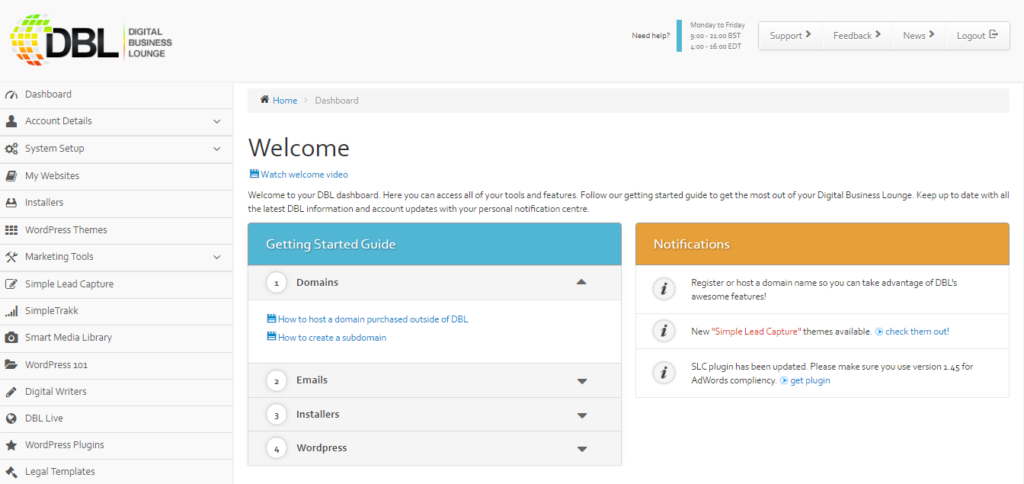The width and height of the screenshot is (1024, 484).
Task: Expand the System Setup chevron
Action: click(x=217, y=149)
